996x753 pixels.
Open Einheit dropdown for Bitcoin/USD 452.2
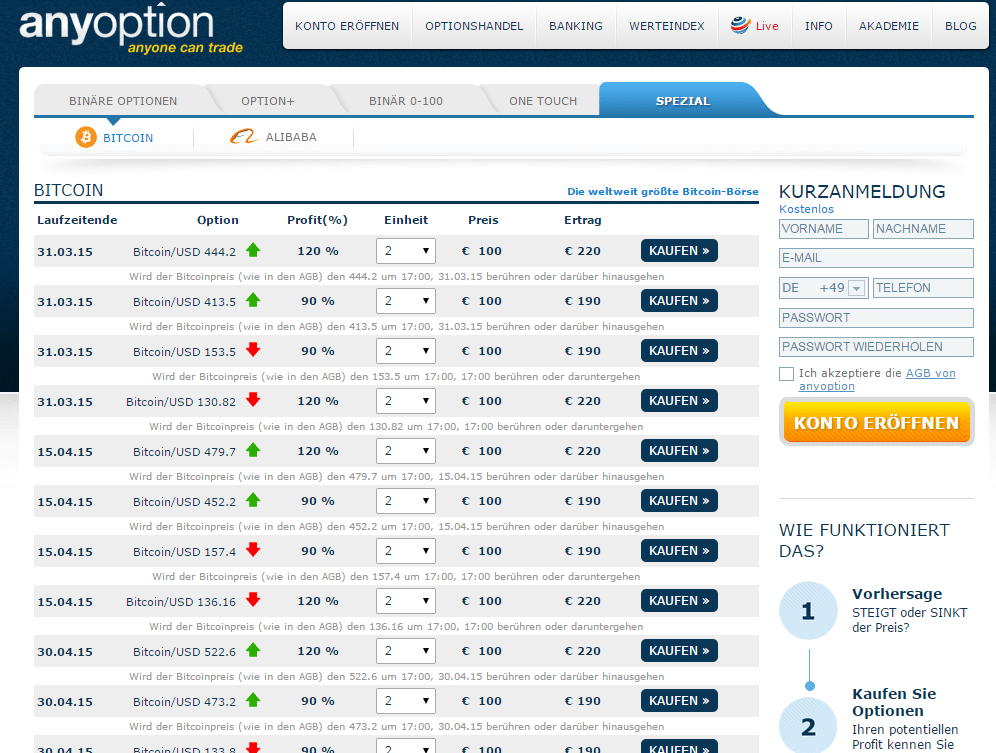coord(406,501)
